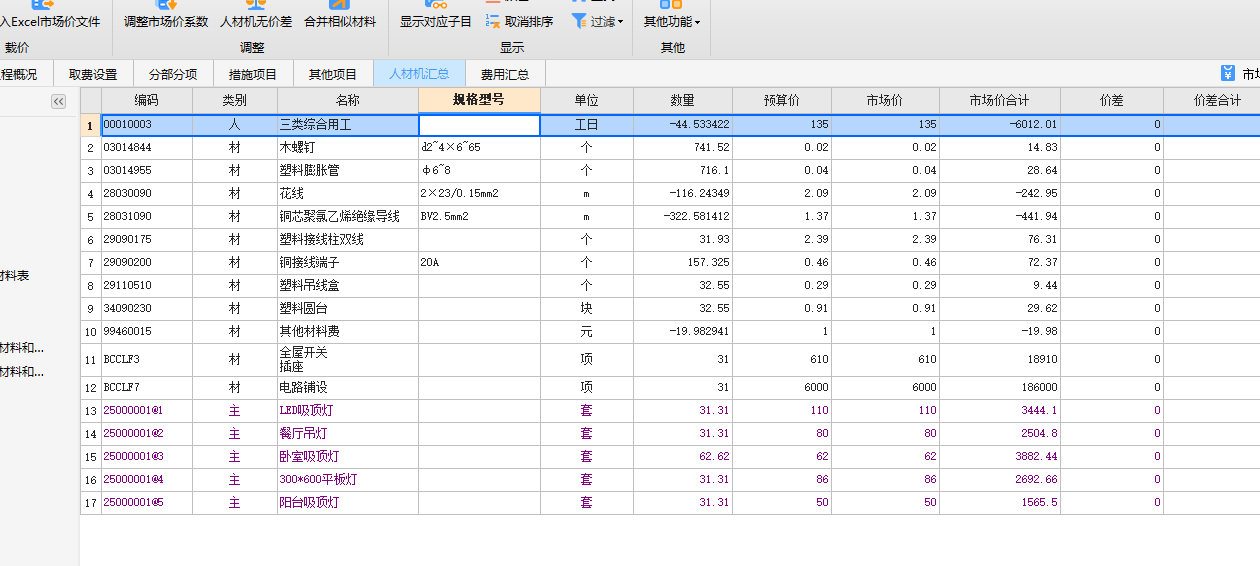
Task: Select row header number 12
Action: pyautogui.click(x=90, y=388)
